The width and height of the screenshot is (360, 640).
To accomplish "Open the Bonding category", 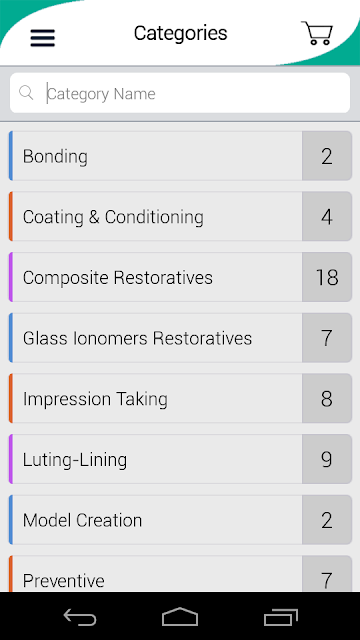I will 180,156.
